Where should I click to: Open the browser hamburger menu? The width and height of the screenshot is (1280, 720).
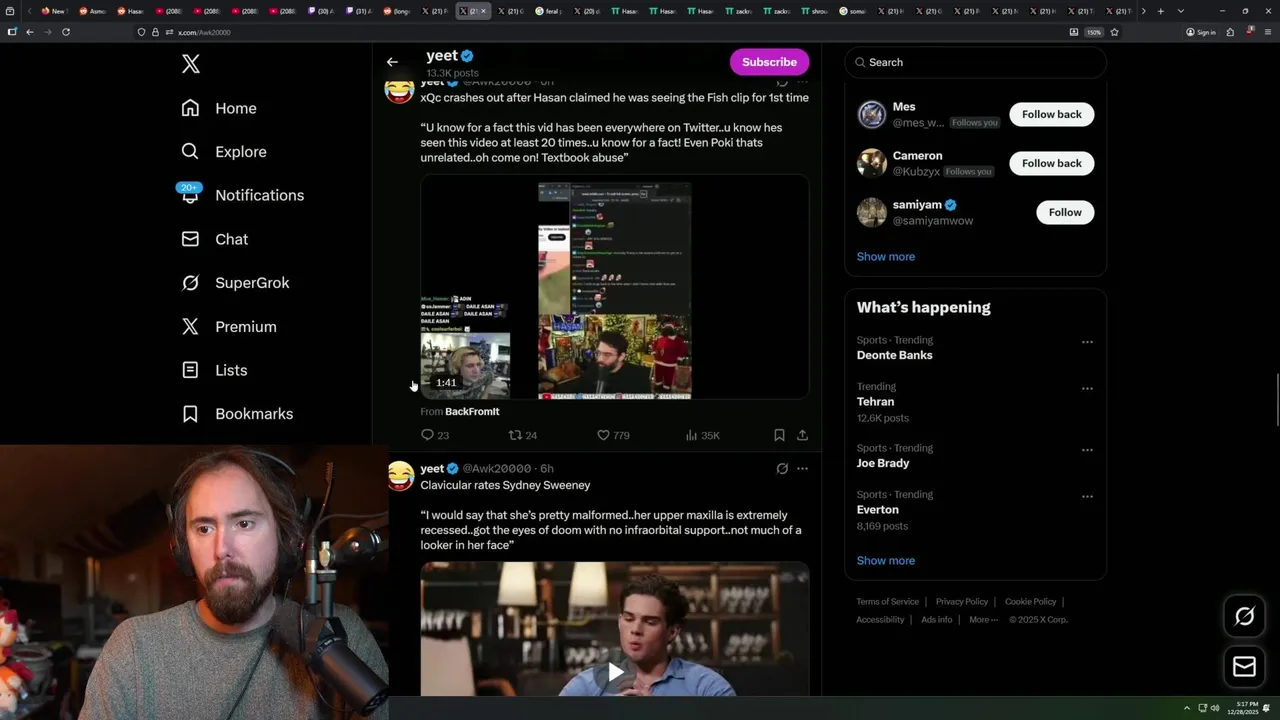click(1267, 32)
